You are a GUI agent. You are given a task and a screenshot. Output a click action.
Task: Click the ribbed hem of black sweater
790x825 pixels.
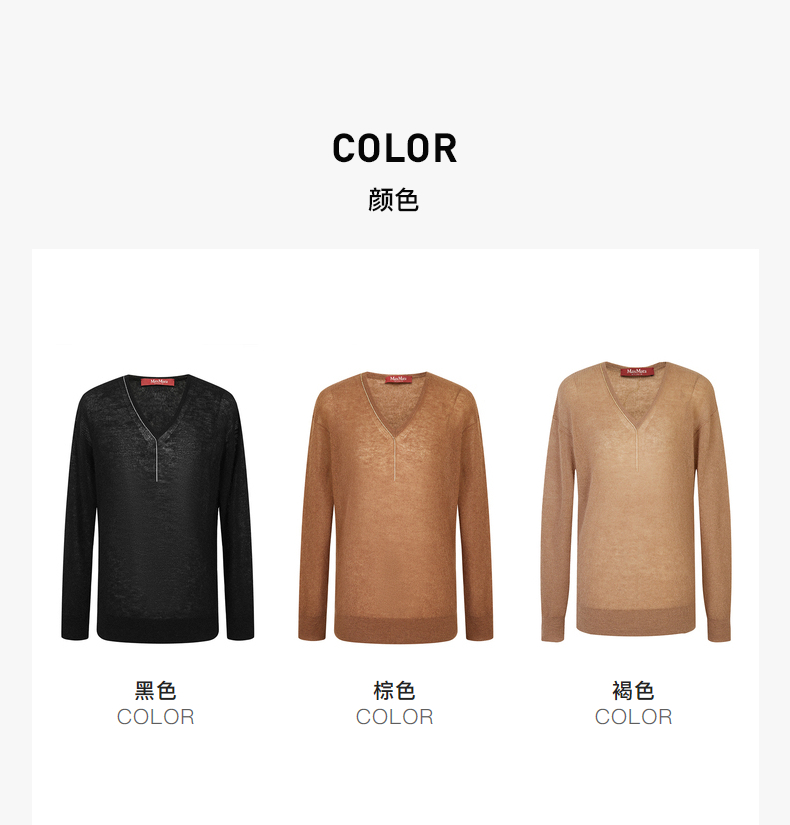[157, 629]
